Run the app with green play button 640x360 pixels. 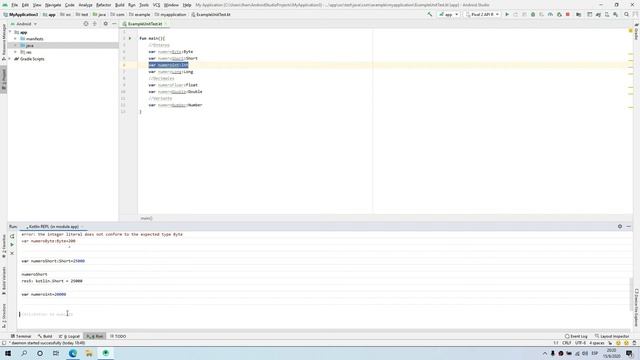[x=507, y=14]
